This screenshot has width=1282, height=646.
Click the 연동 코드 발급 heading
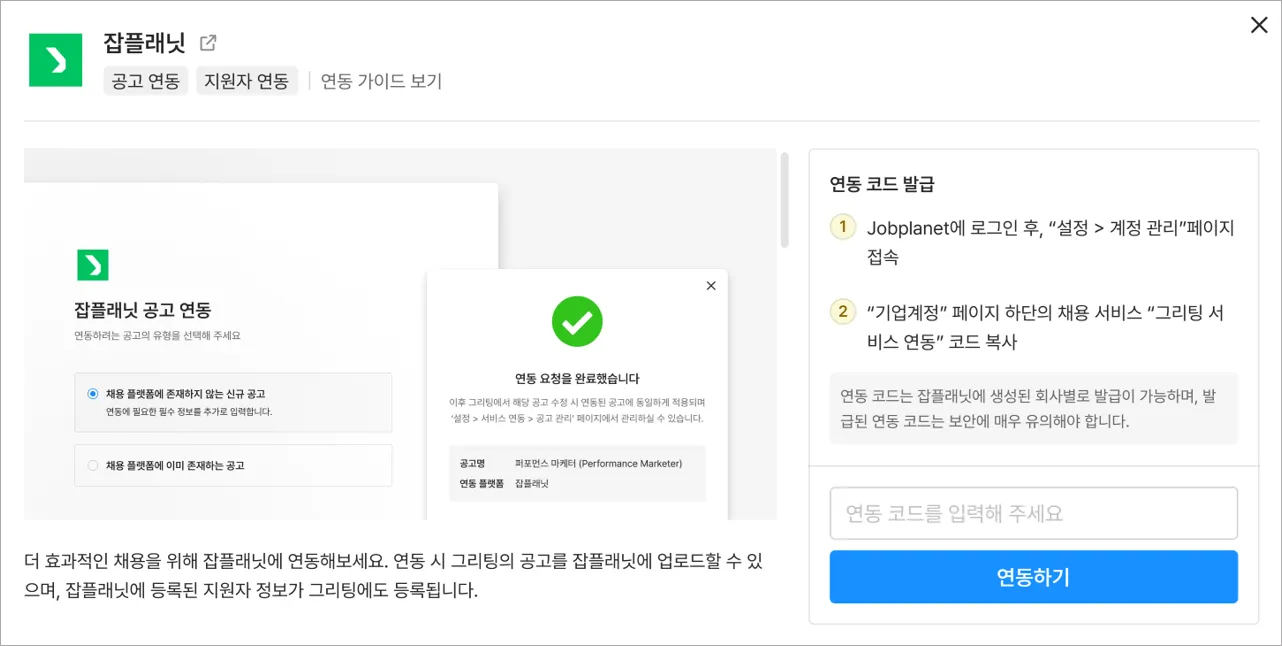[x=882, y=184]
